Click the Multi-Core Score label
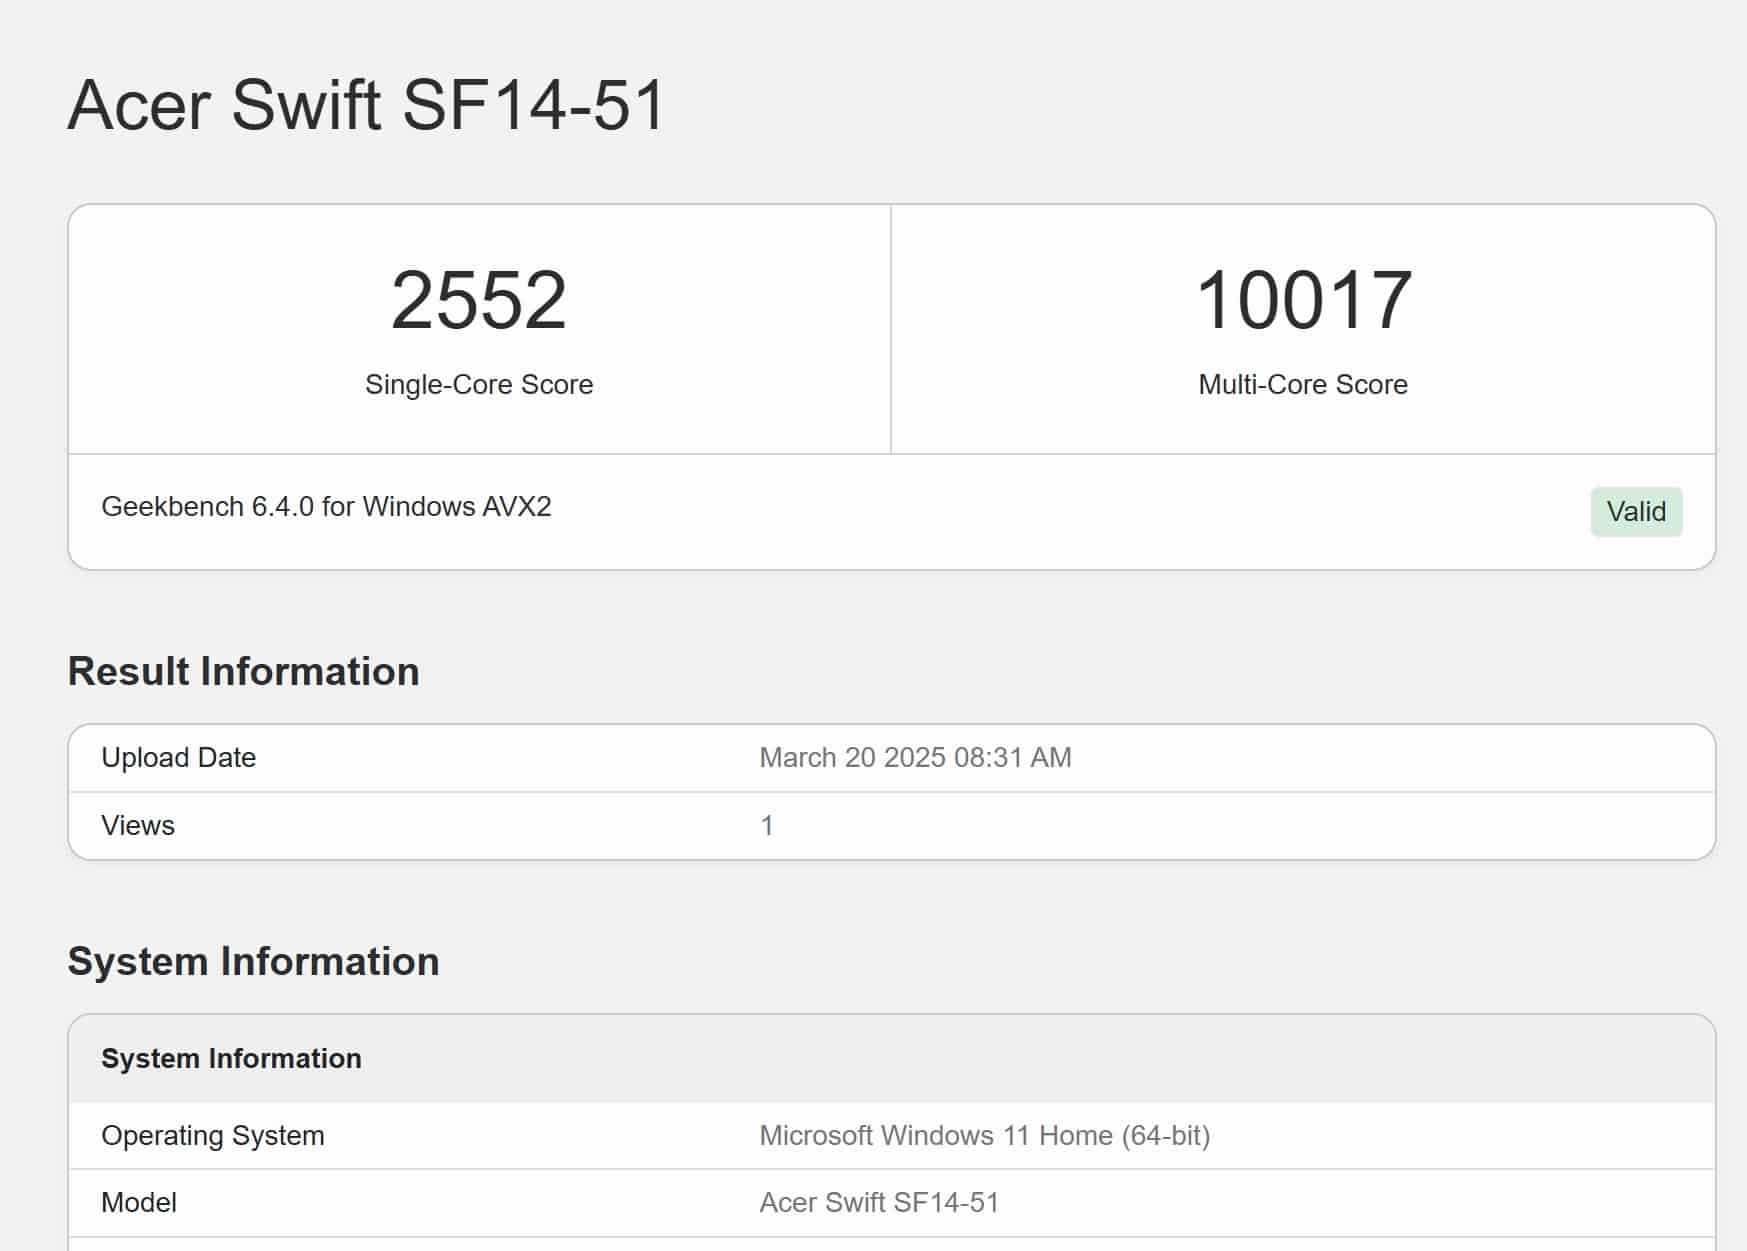The image size is (1747, 1251). pos(1302,385)
